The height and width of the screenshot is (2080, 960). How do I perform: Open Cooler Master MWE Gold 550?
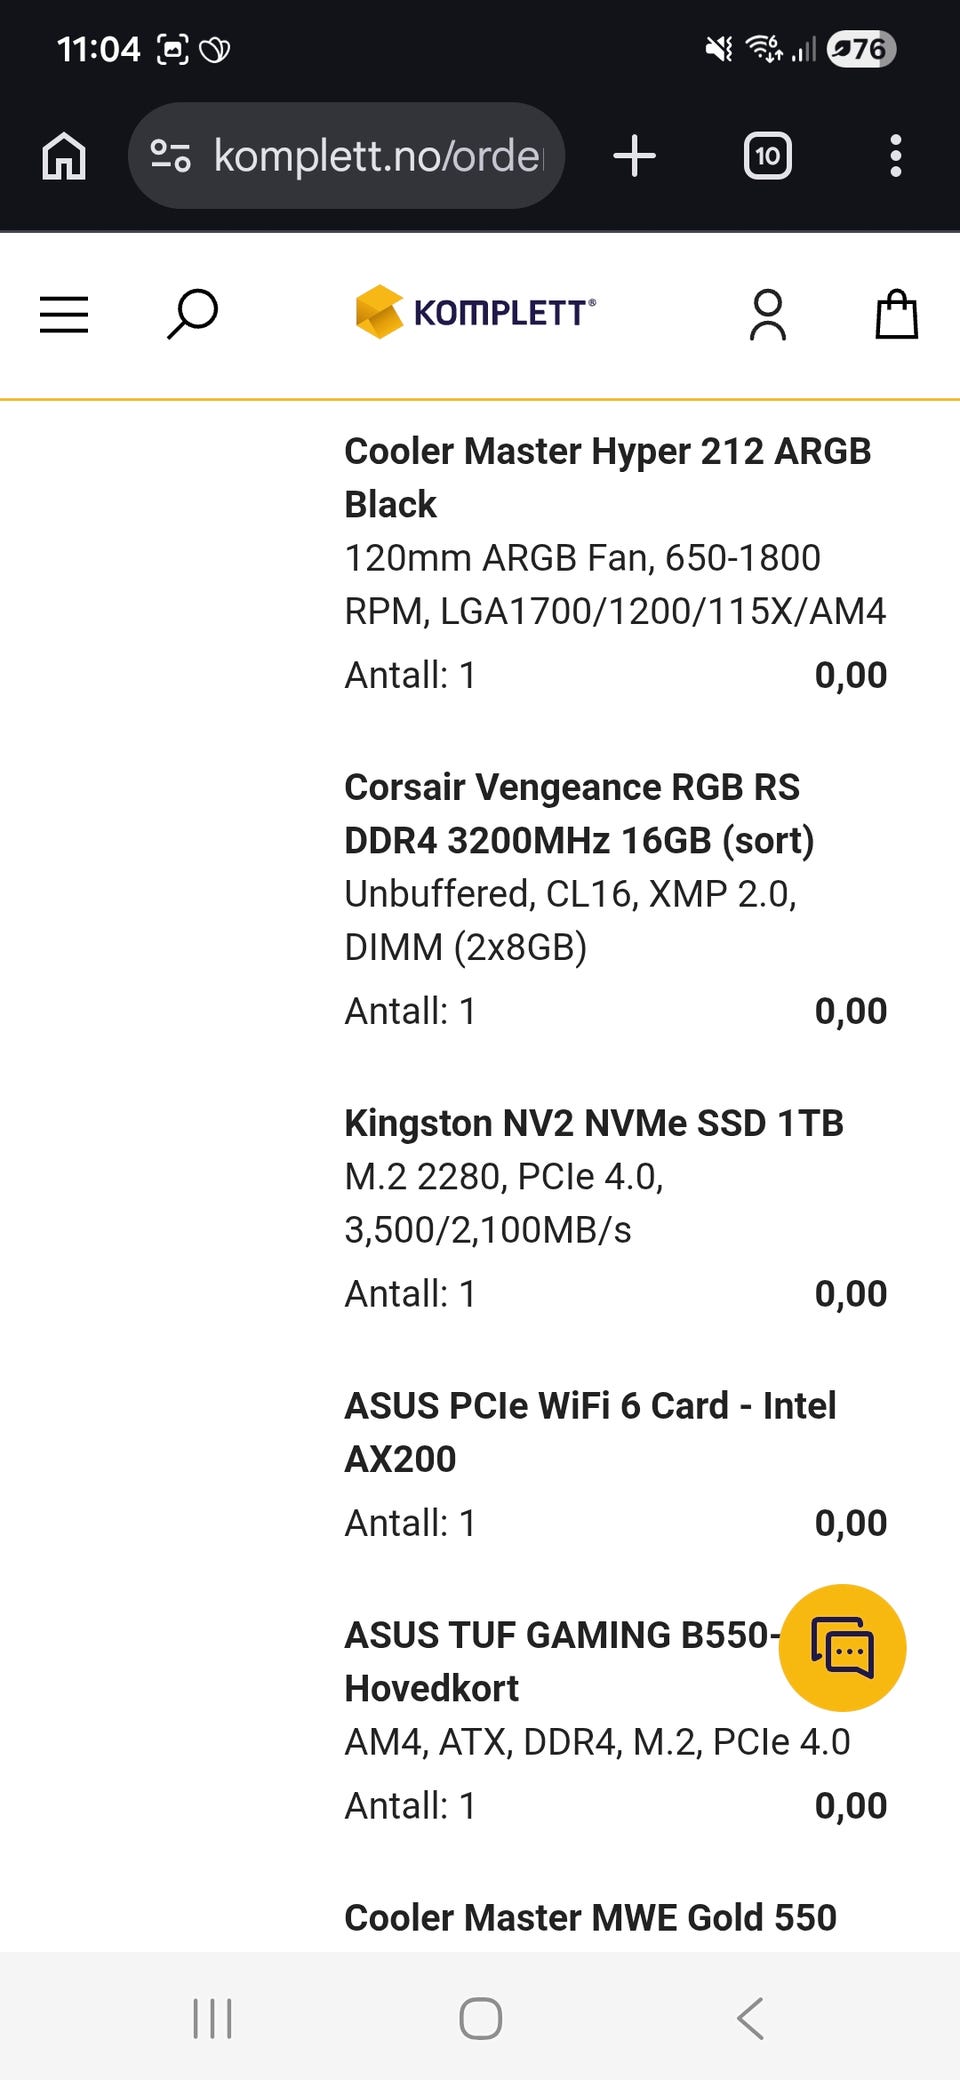click(x=590, y=1917)
